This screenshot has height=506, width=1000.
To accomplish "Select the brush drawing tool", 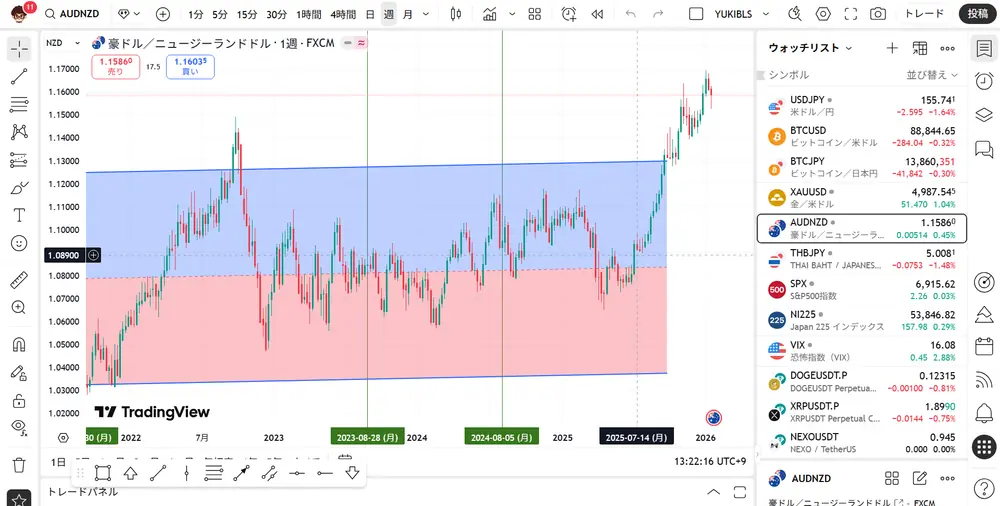I will coord(19,188).
